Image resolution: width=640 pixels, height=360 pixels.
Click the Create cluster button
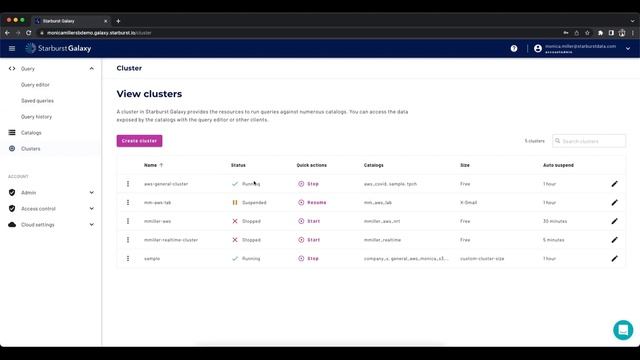[139, 141]
